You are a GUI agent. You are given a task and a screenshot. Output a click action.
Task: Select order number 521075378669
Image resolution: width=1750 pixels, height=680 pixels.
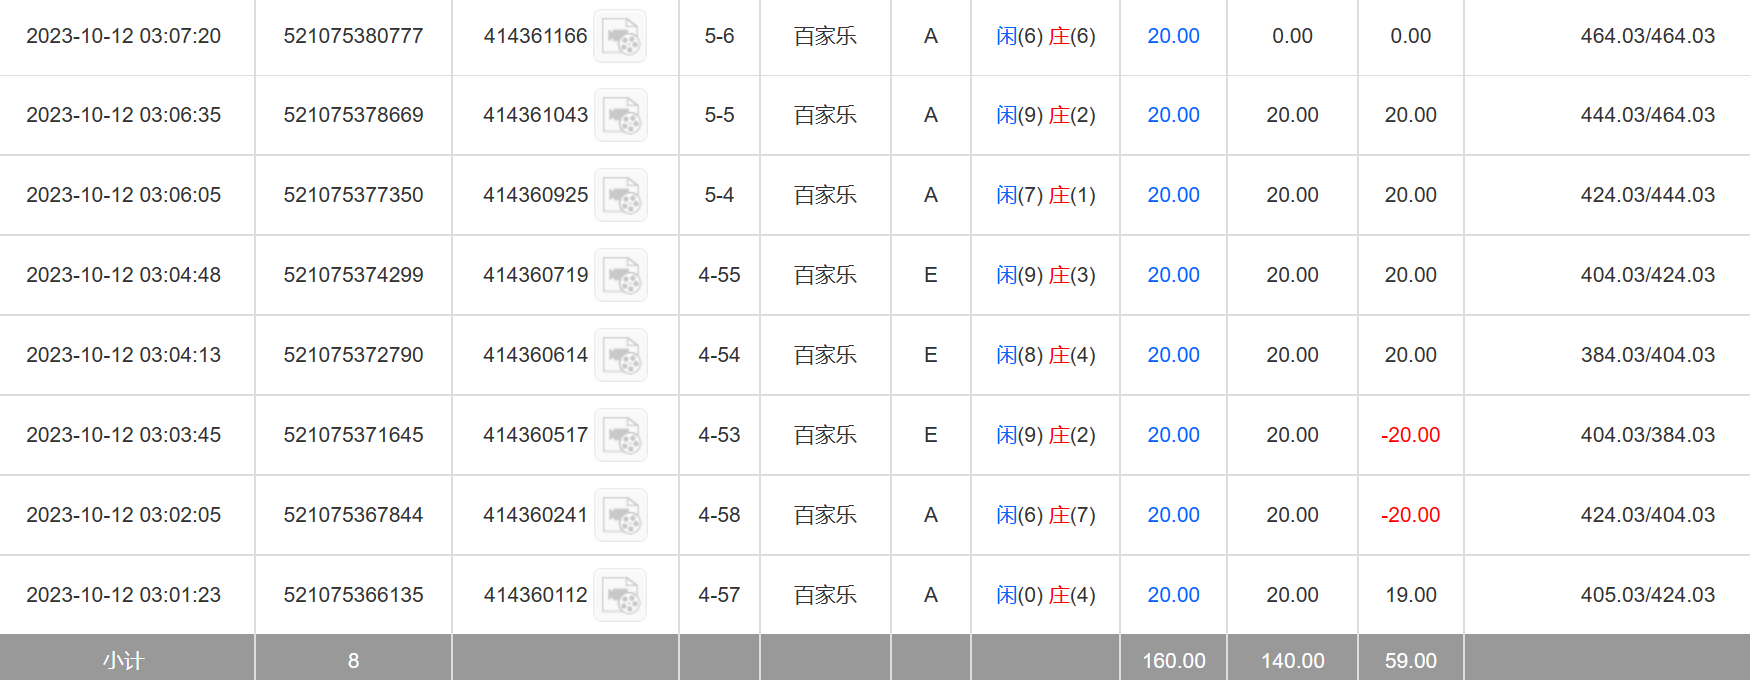pos(353,115)
